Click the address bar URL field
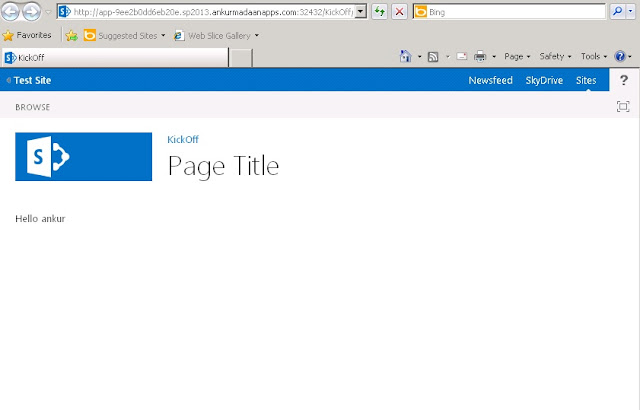Viewport: 640px width, 410px height. (206, 12)
